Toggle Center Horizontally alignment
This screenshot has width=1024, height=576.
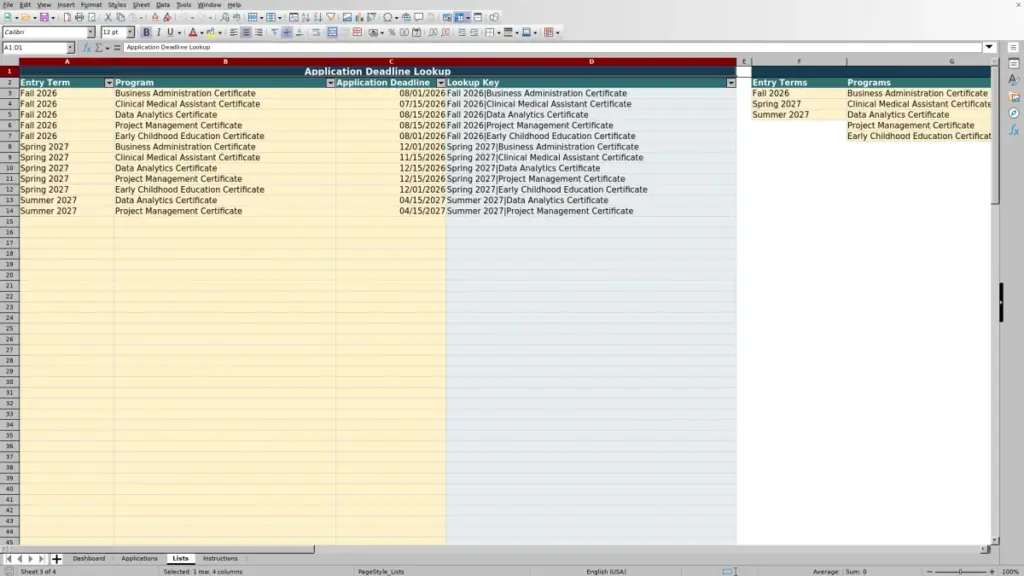pos(246,32)
